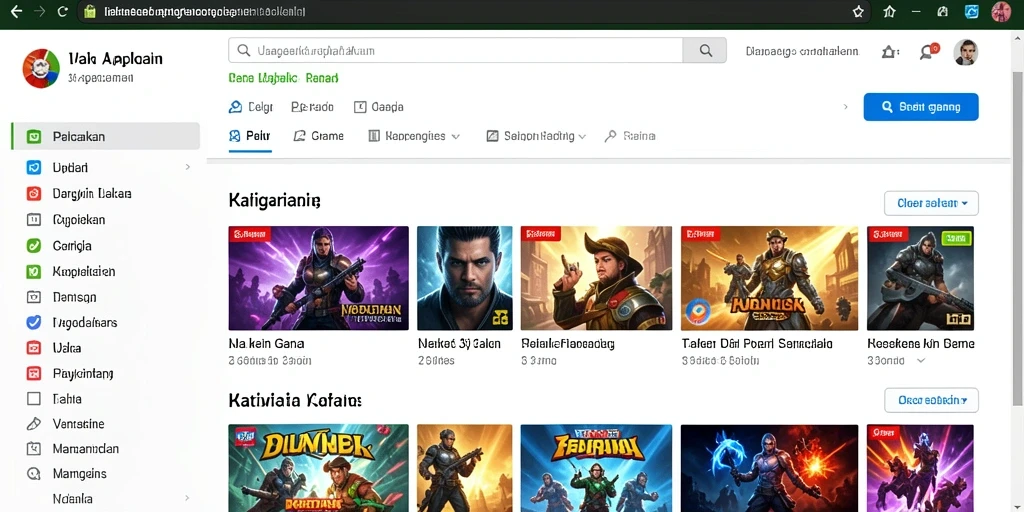Viewport: 1024px width, 512px height.
Task: Open the DUNNEK game thumbnail
Action: 319,468
